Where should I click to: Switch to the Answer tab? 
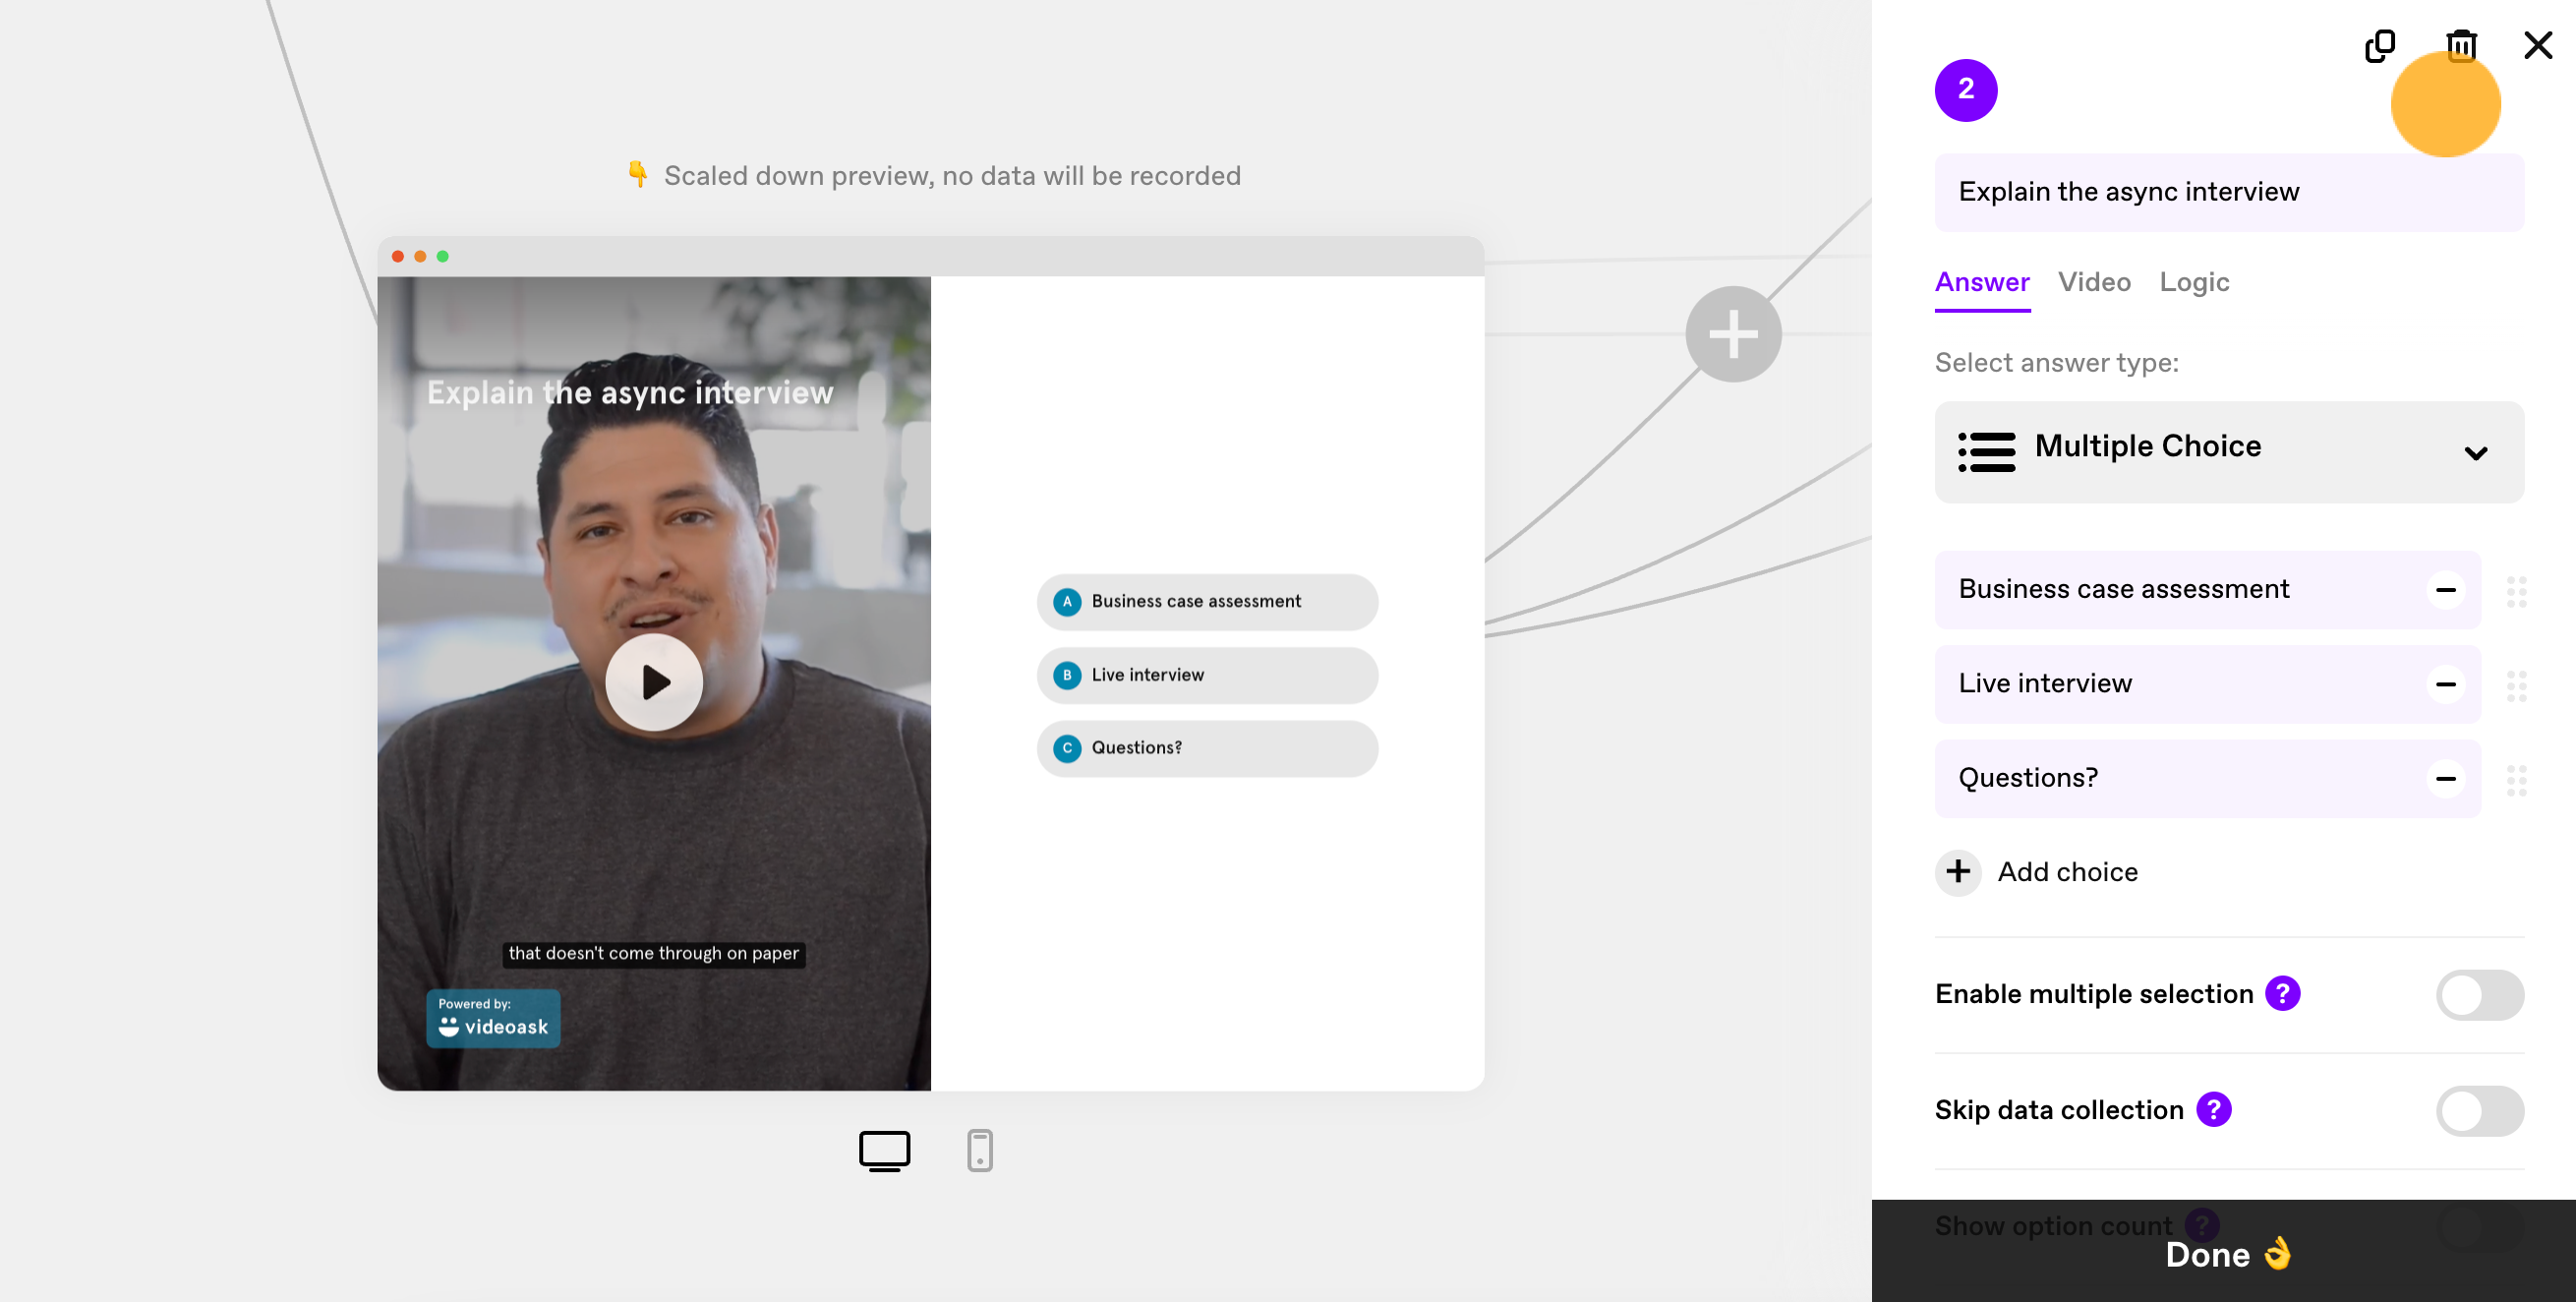[x=1981, y=283]
